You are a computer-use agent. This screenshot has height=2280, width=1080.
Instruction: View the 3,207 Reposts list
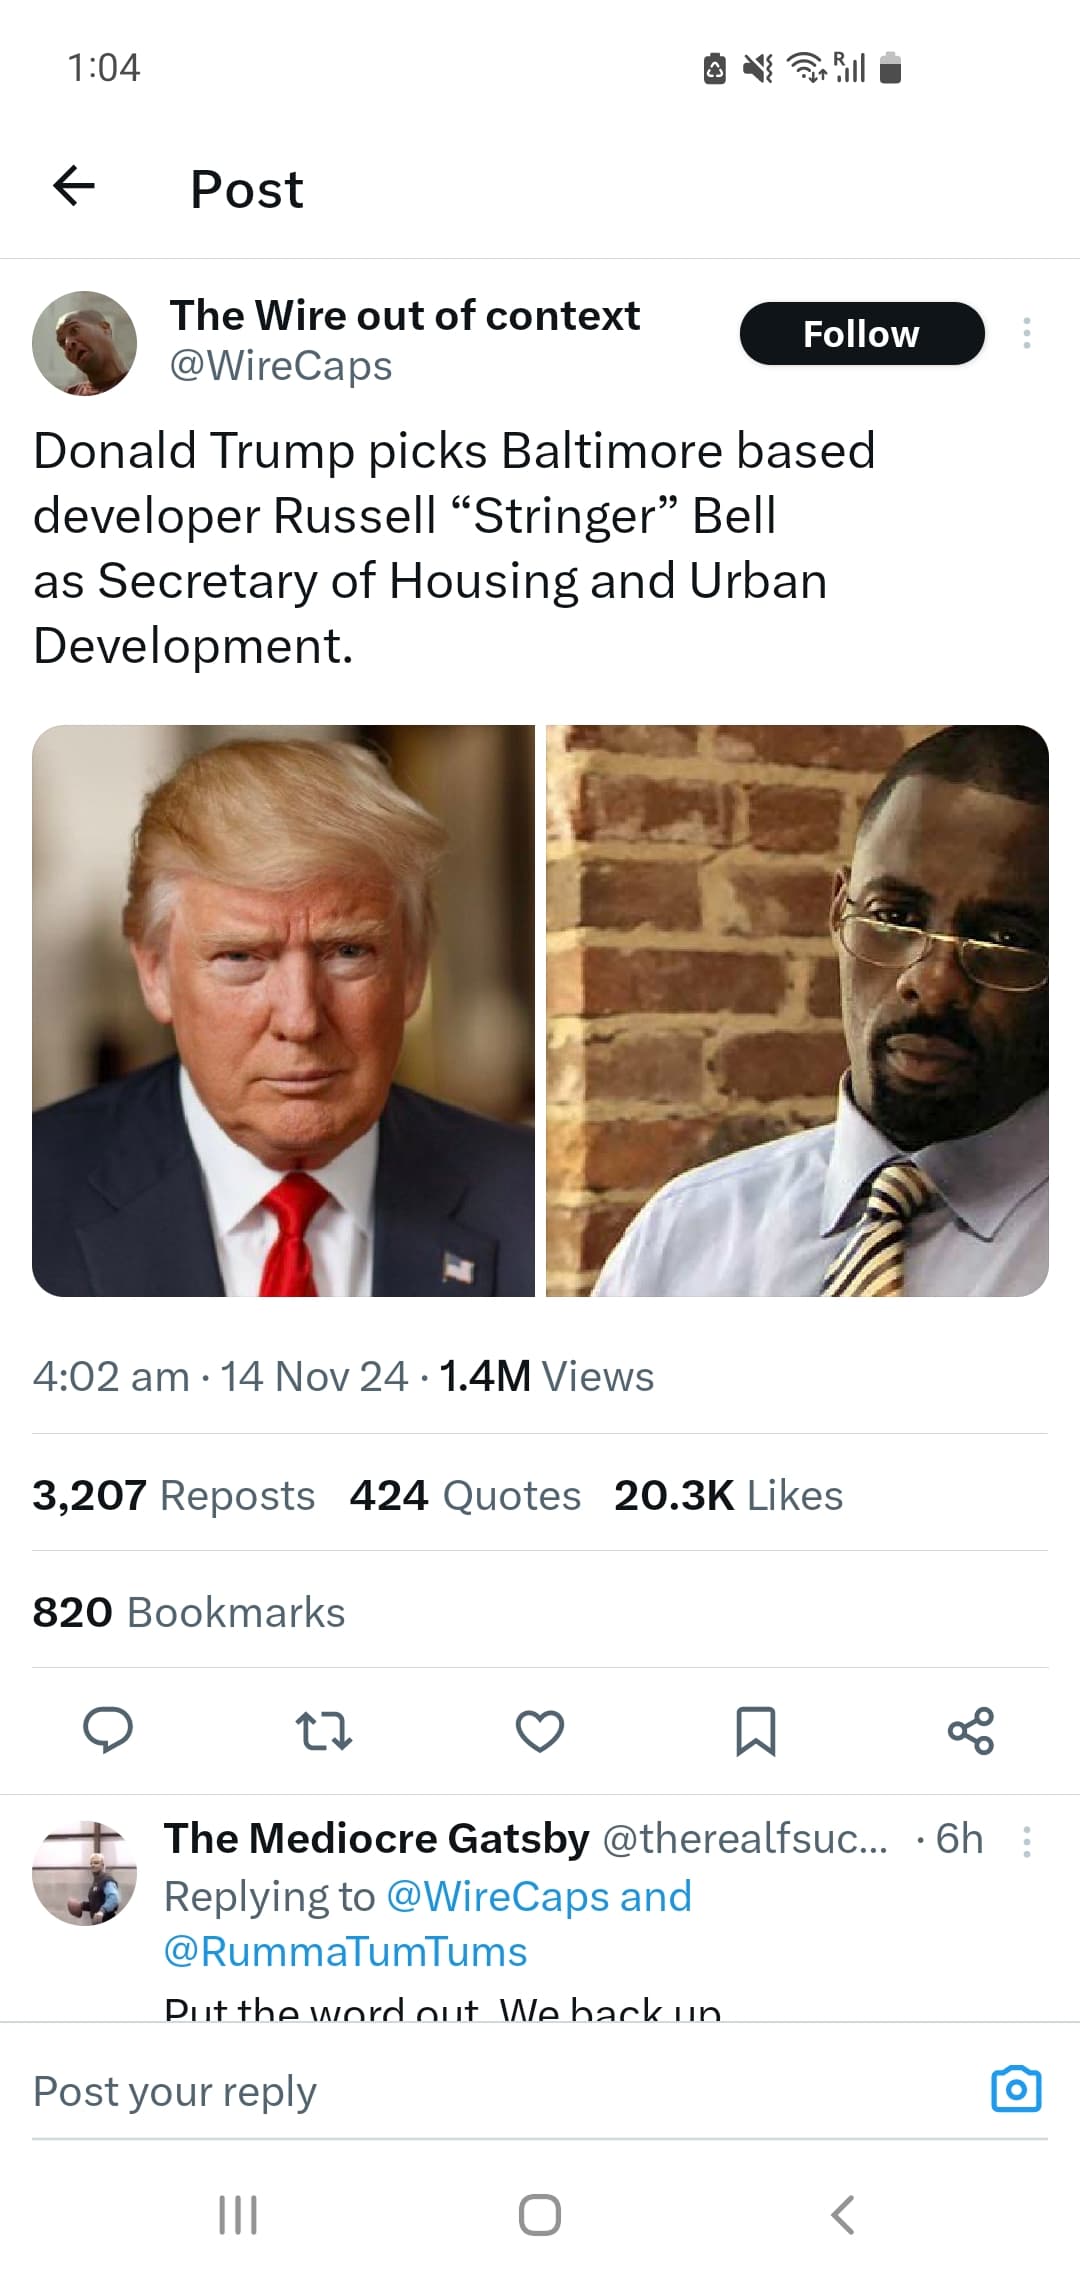point(173,1495)
